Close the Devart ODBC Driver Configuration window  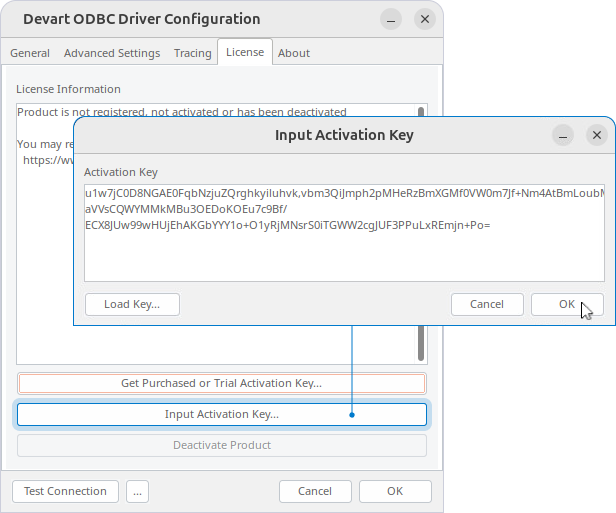pyautogui.click(x=425, y=19)
